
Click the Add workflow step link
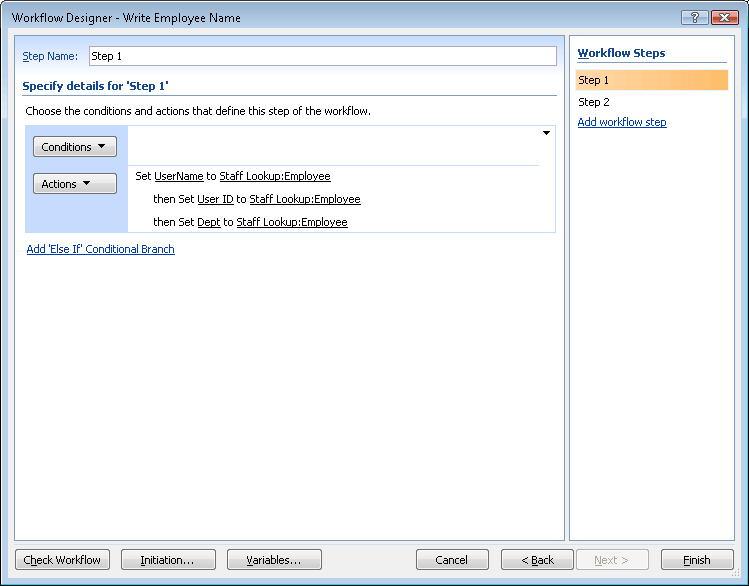pos(622,122)
